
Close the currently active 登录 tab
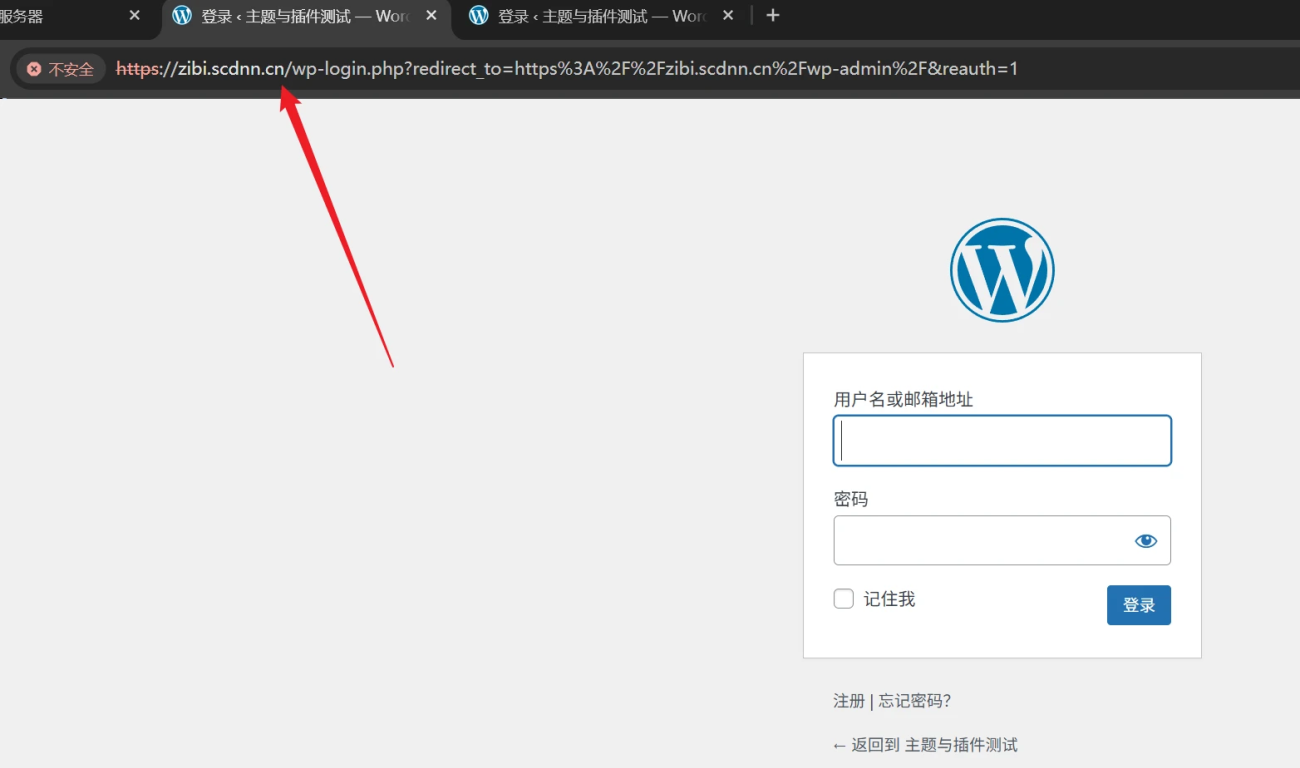point(432,16)
